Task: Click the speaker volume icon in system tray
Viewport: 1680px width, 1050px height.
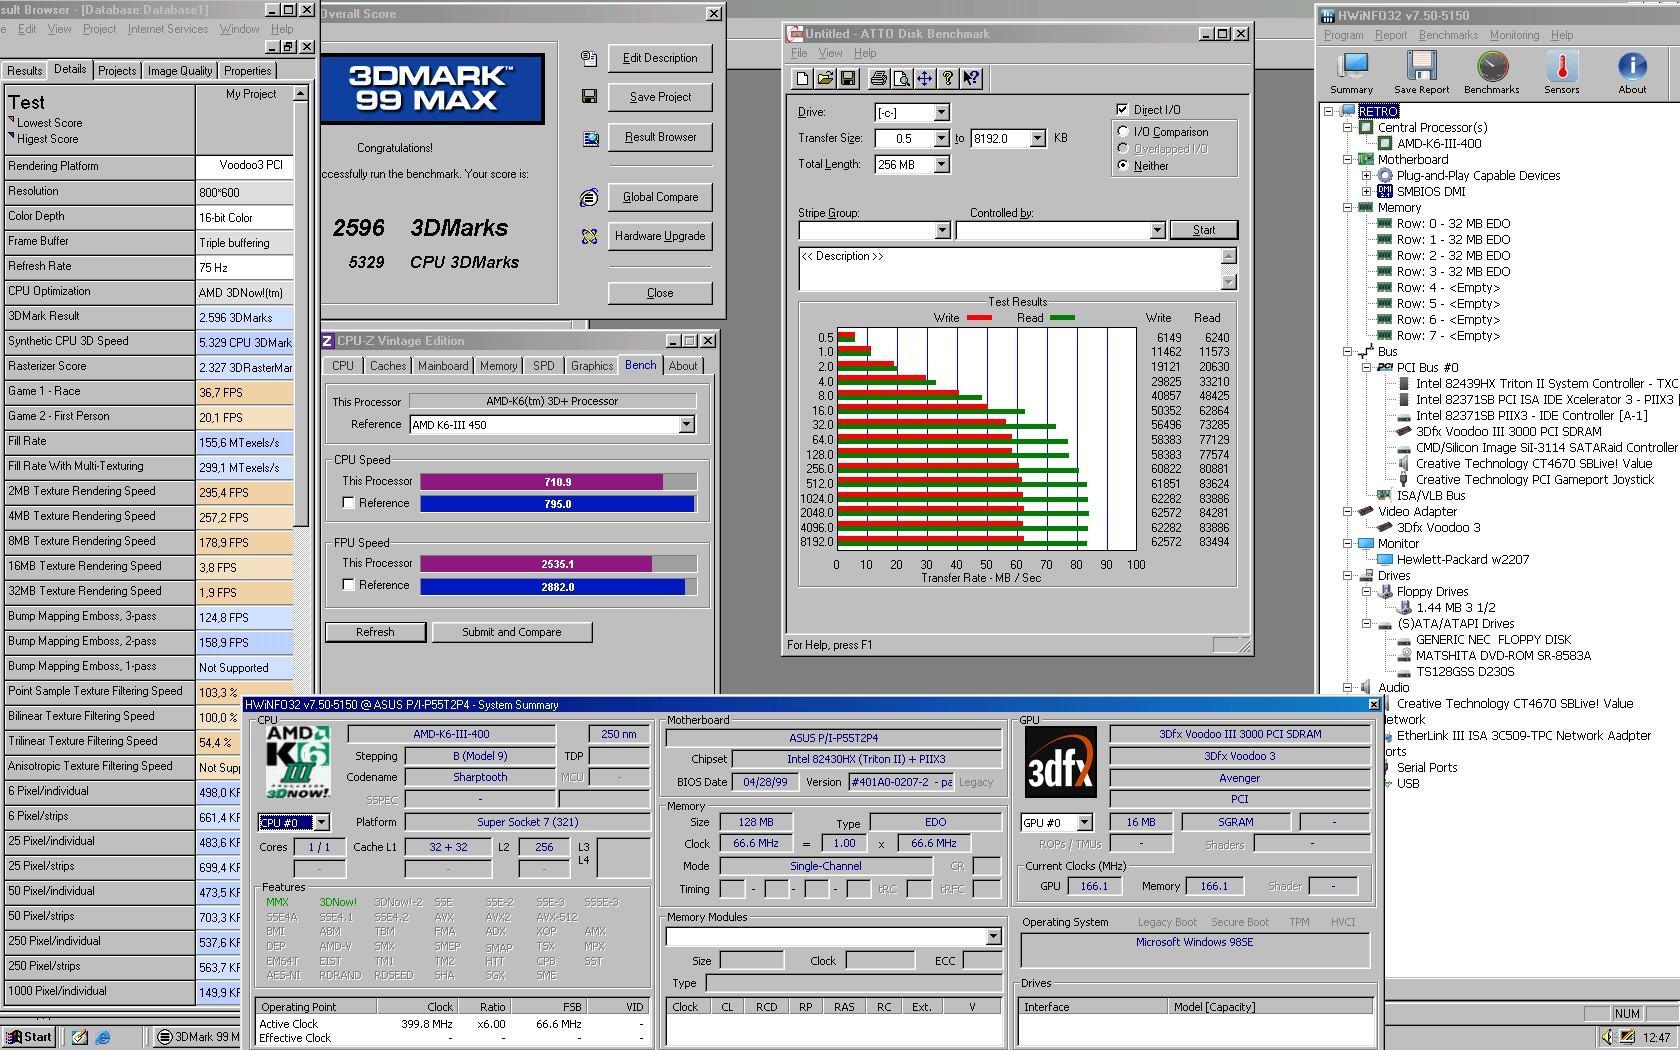Action: coord(1608,1038)
